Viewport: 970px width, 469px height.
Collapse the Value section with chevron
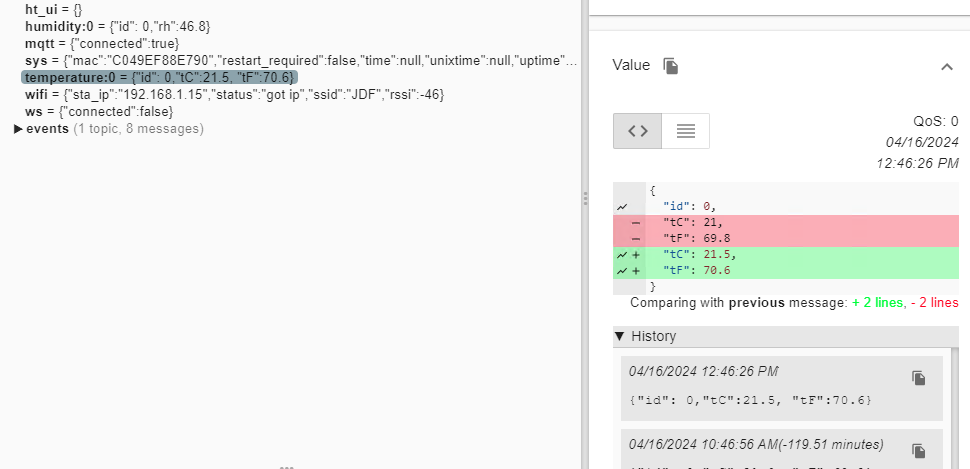point(947,66)
